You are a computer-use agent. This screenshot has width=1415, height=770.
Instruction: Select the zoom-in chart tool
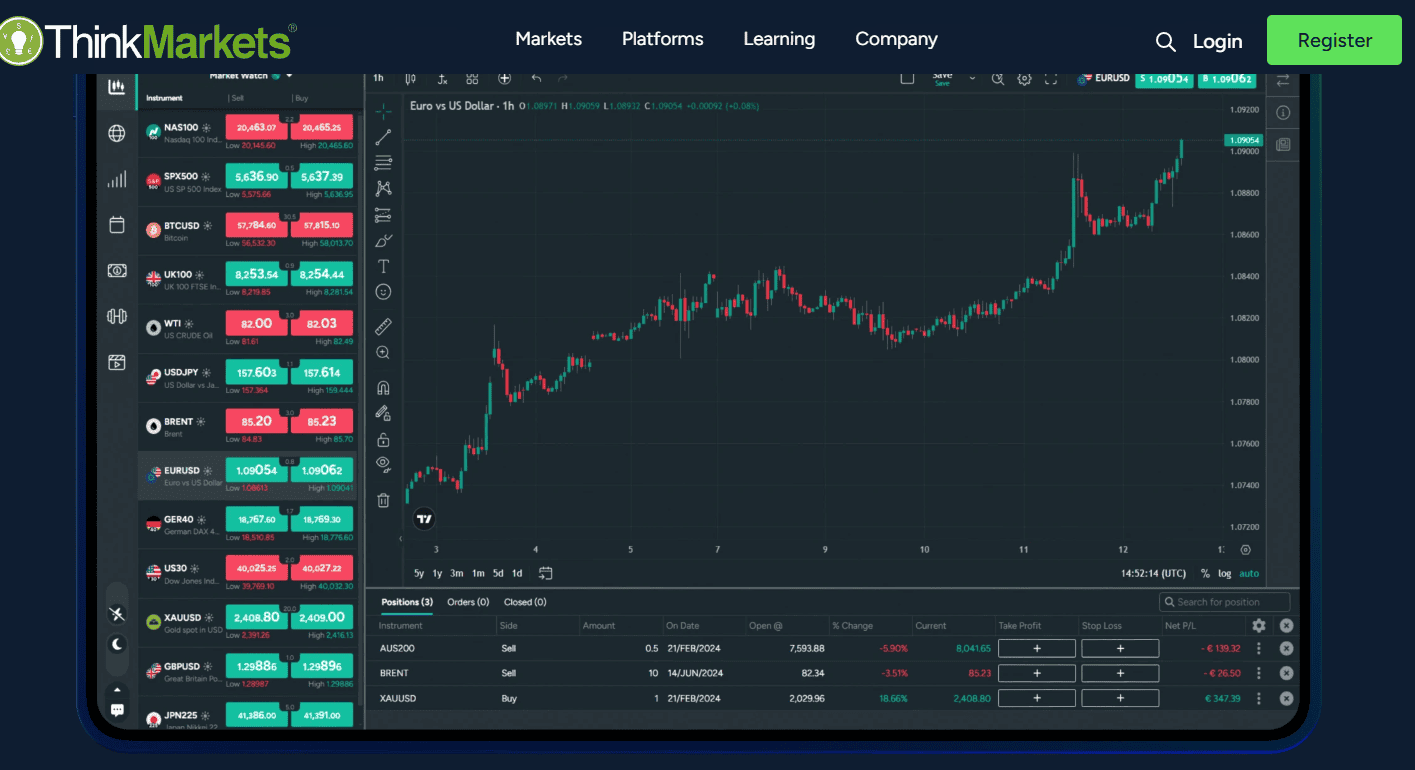point(383,352)
